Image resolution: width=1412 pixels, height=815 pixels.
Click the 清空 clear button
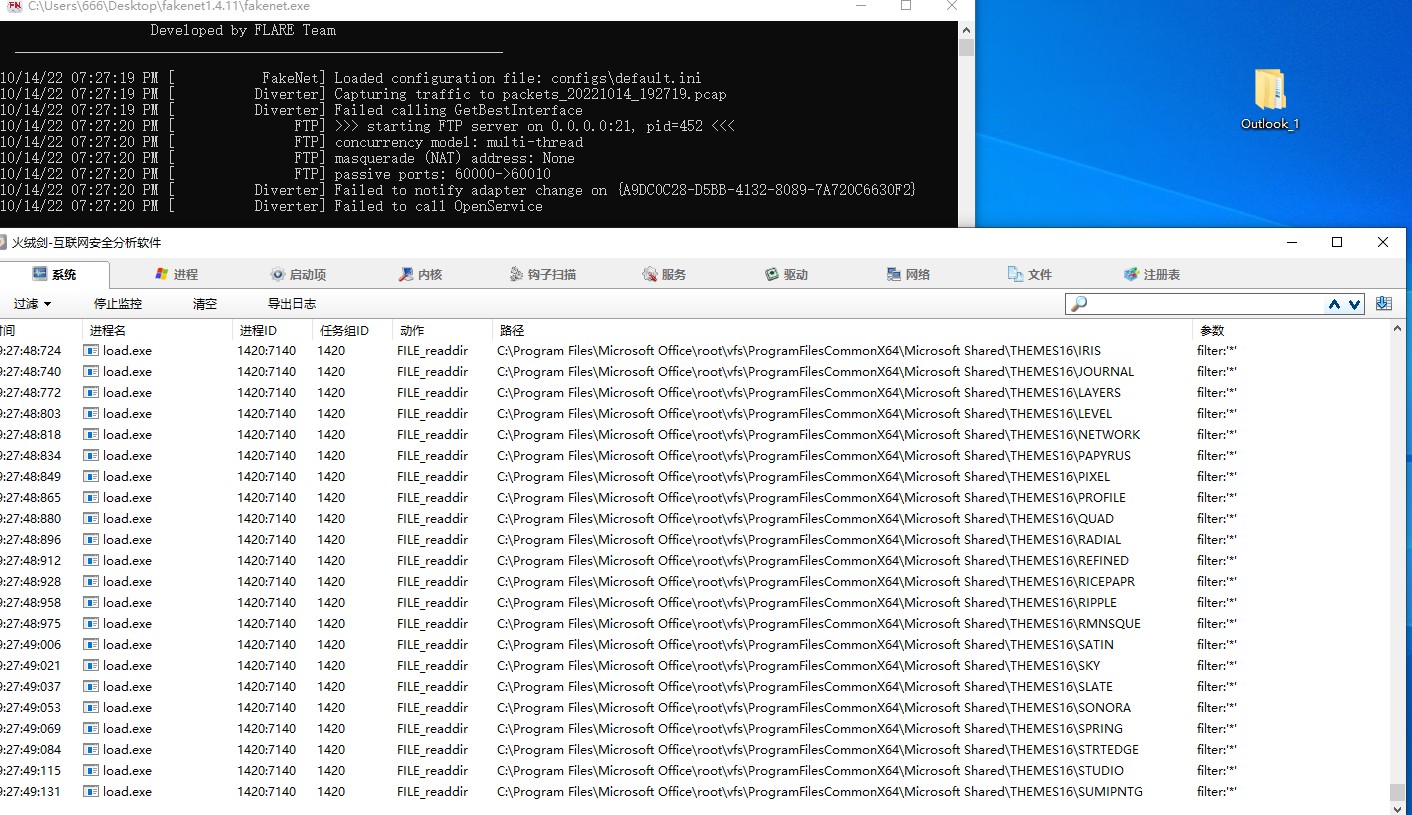coord(205,304)
